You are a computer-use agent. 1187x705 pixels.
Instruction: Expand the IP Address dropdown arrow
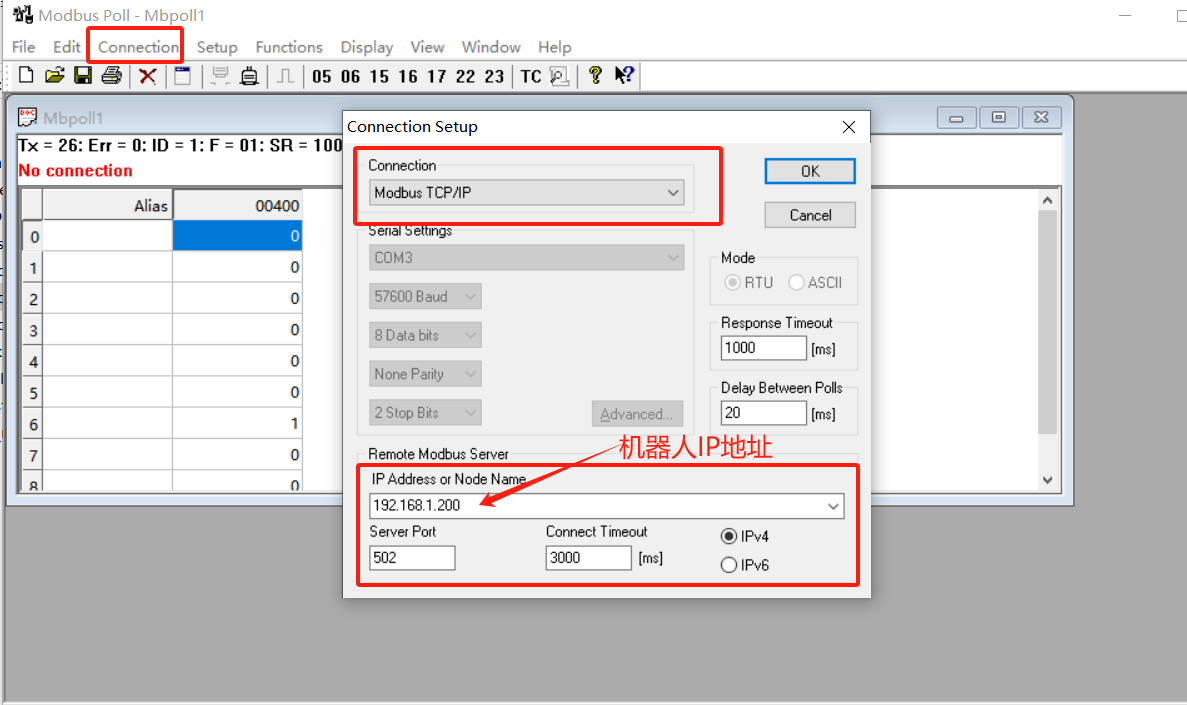pyautogui.click(x=833, y=507)
